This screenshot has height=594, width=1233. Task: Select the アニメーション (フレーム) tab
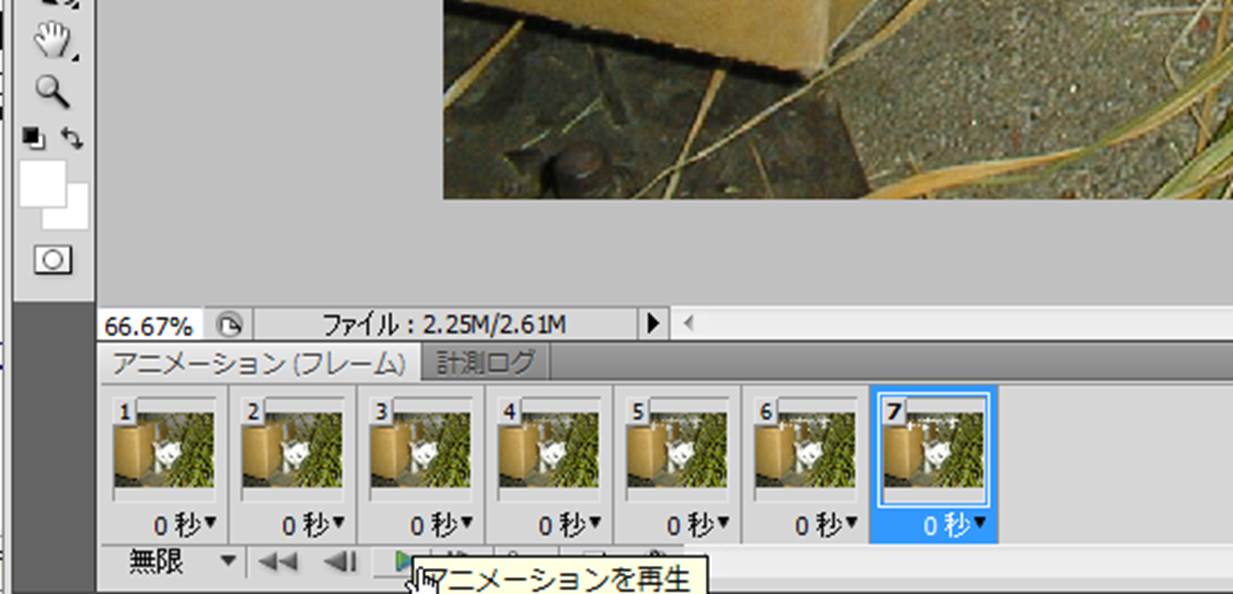point(258,363)
